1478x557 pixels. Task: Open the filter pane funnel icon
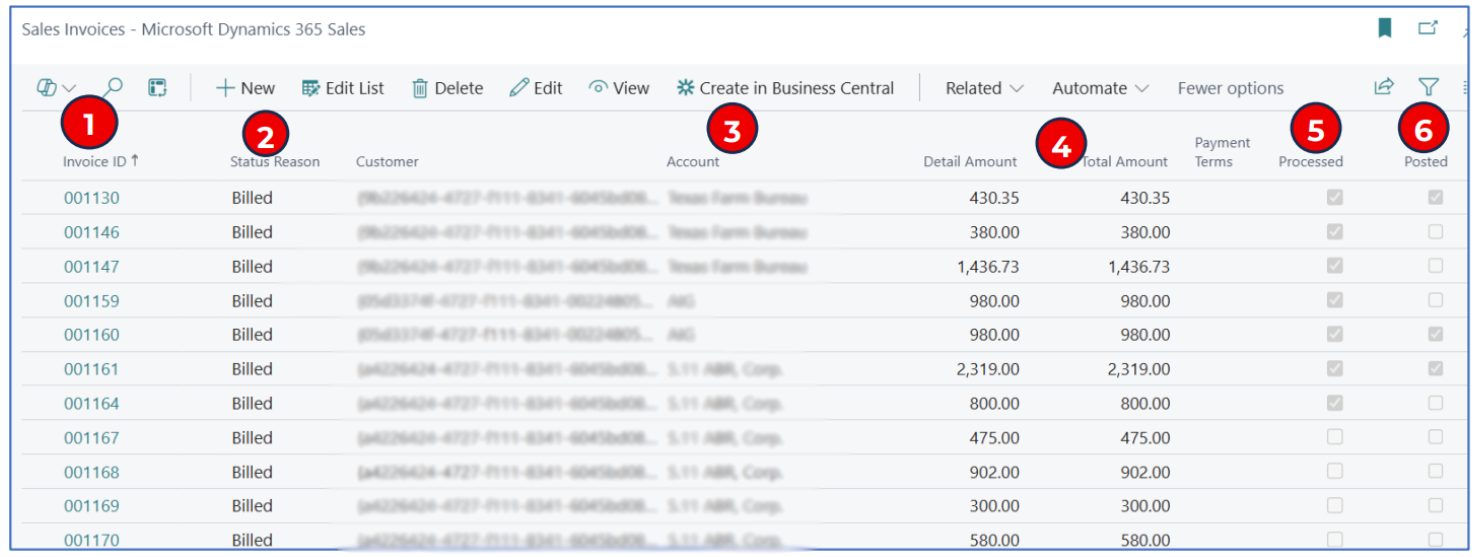pyautogui.click(x=1428, y=87)
